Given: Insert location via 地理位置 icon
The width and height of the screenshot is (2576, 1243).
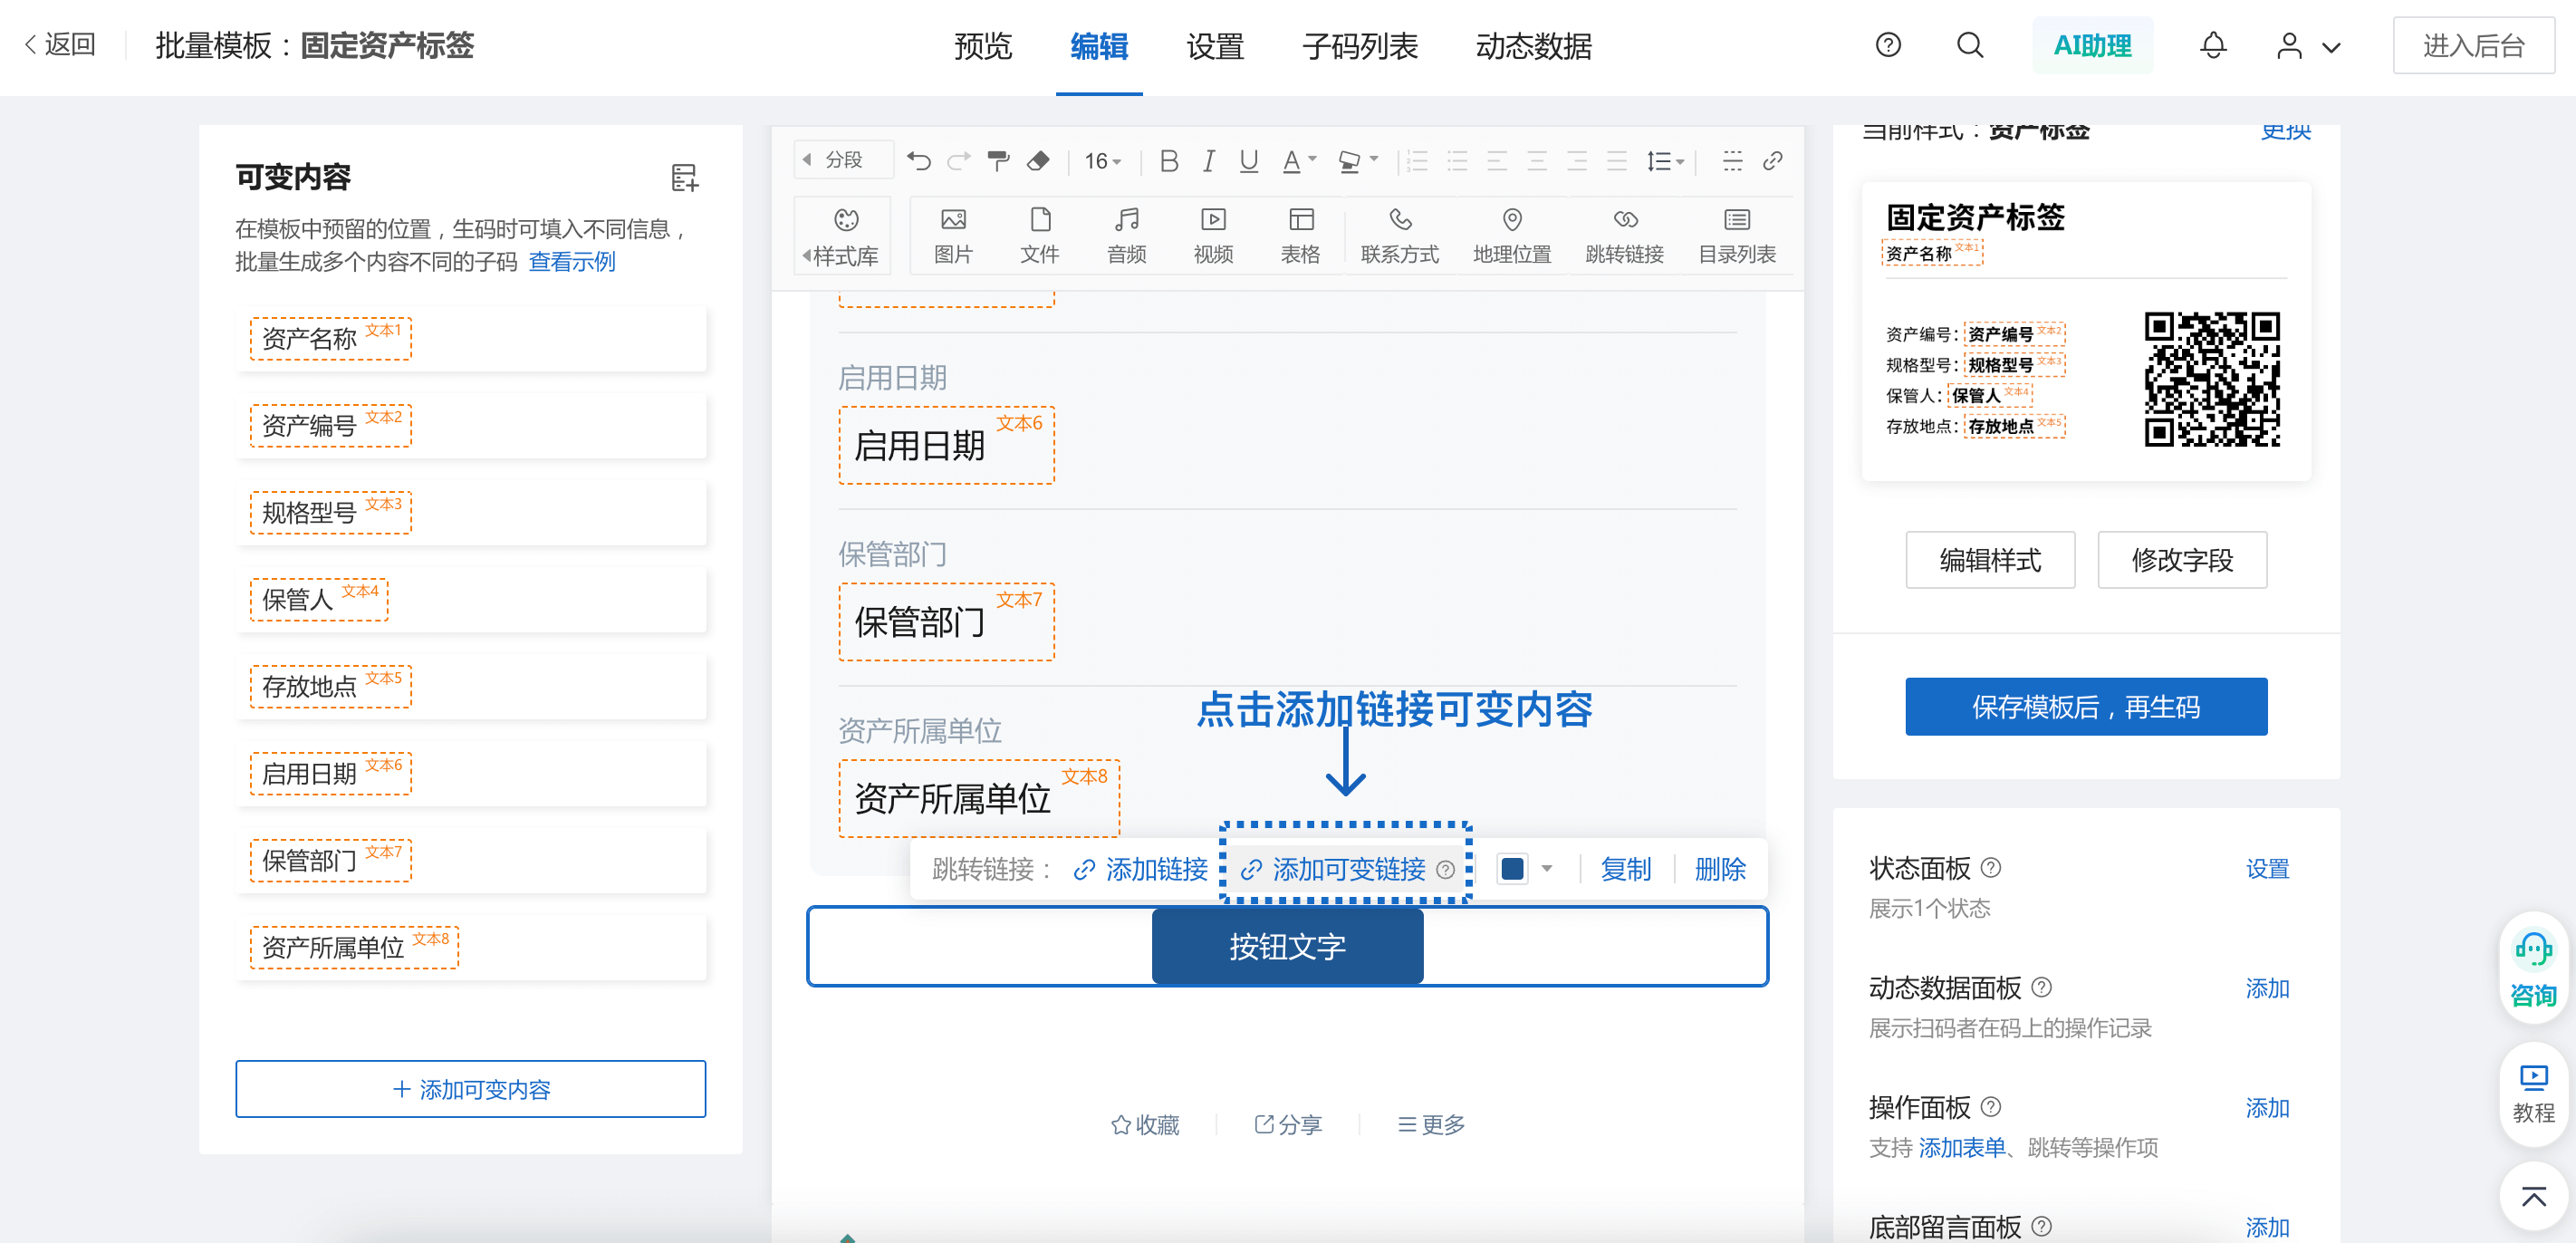Looking at the screenshot, I should [1510, 233].
